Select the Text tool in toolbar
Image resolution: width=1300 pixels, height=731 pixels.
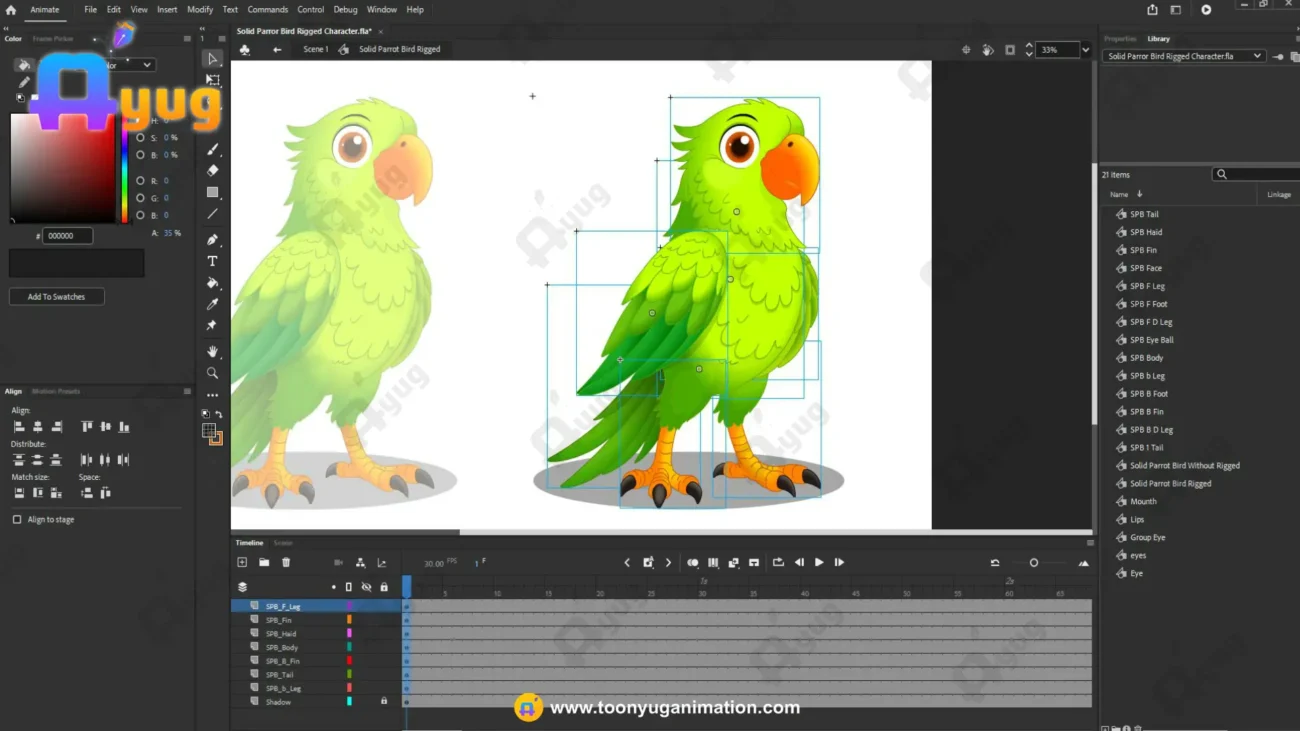[212, 261]
